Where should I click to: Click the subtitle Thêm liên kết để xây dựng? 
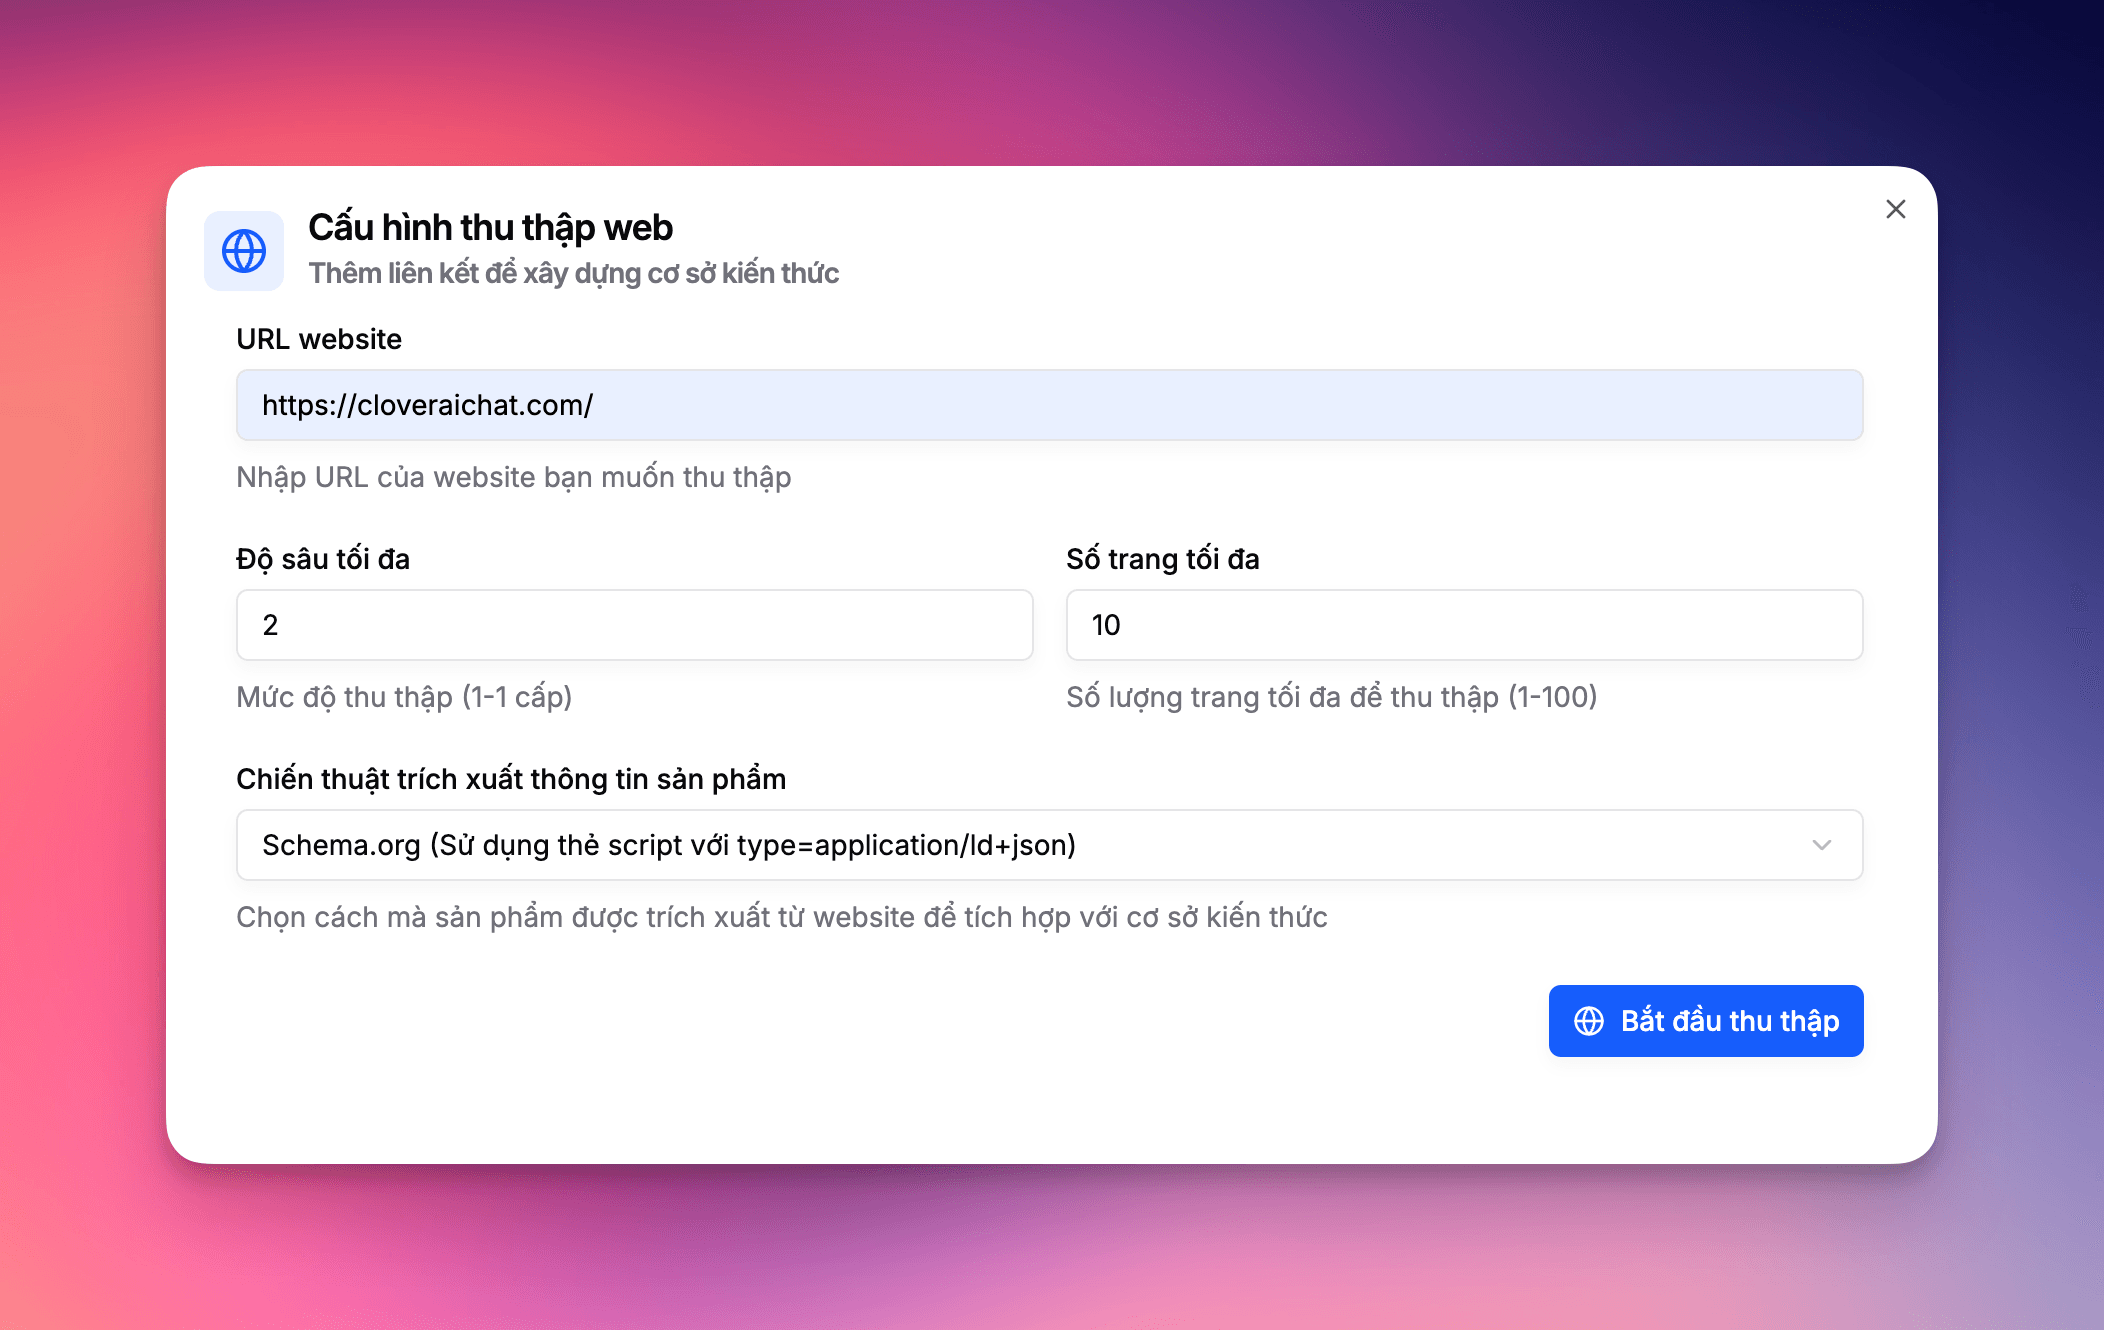click(x=573, y=273)
